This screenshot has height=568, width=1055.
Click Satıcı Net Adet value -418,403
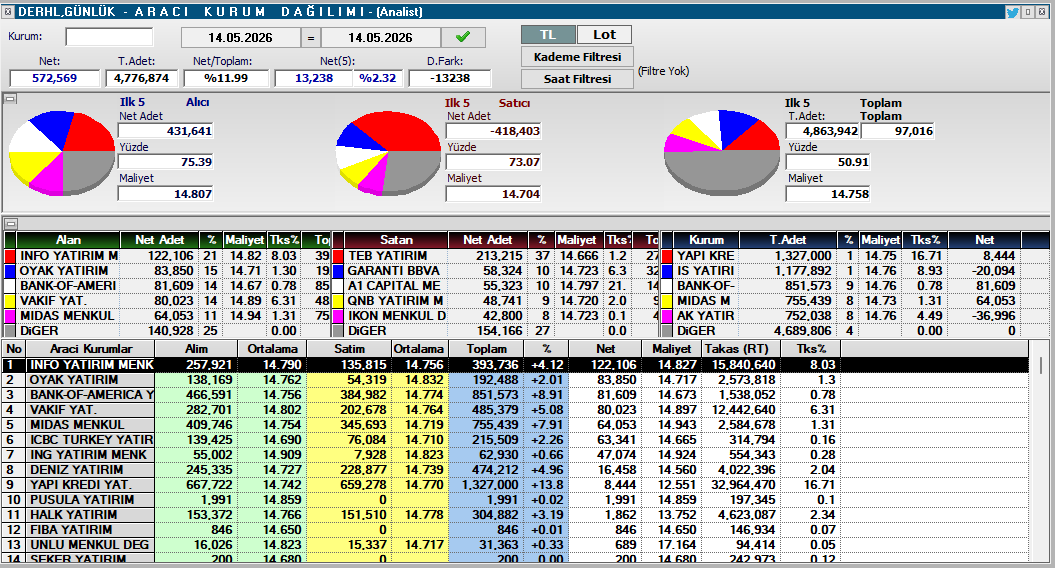coord(493,131)
